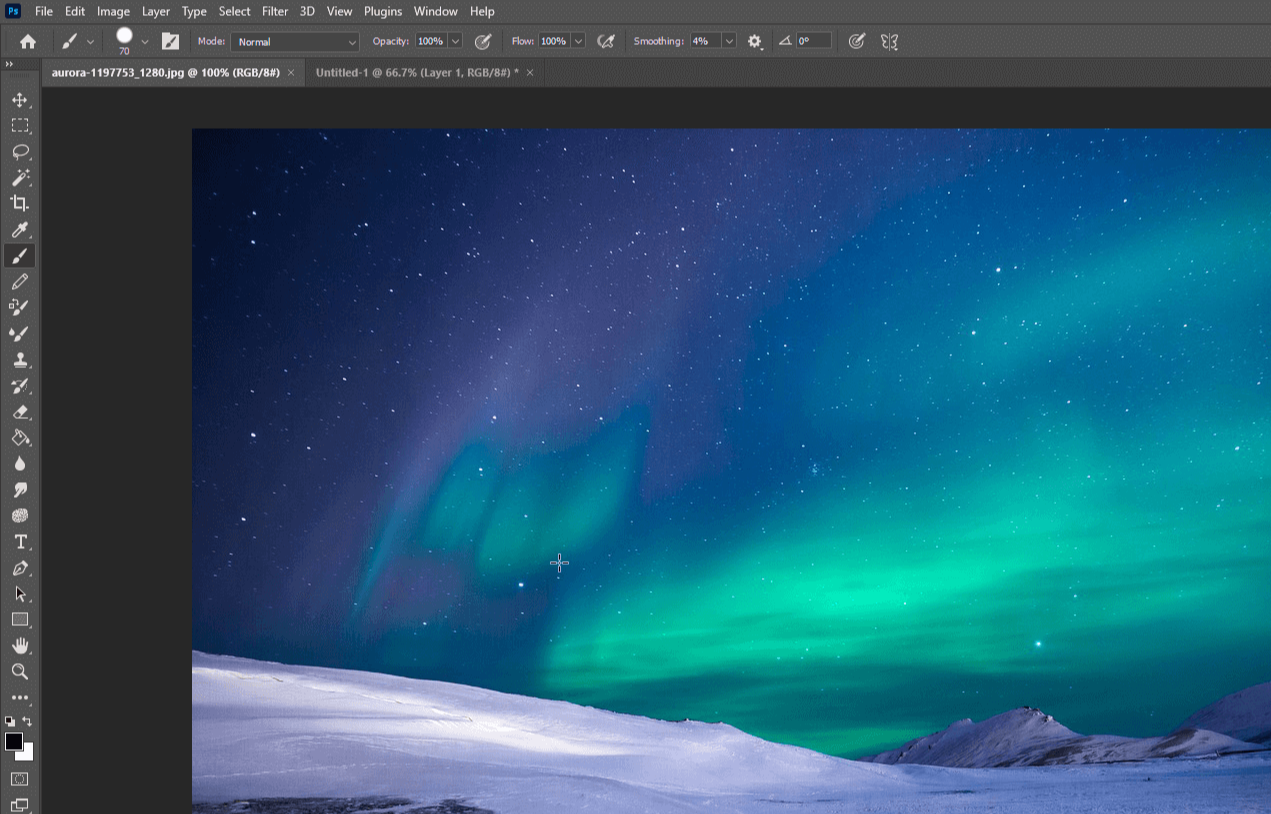Change screen mode at toolbar bottom
This screenshot has width=1271, height=814.
point(20,804)
